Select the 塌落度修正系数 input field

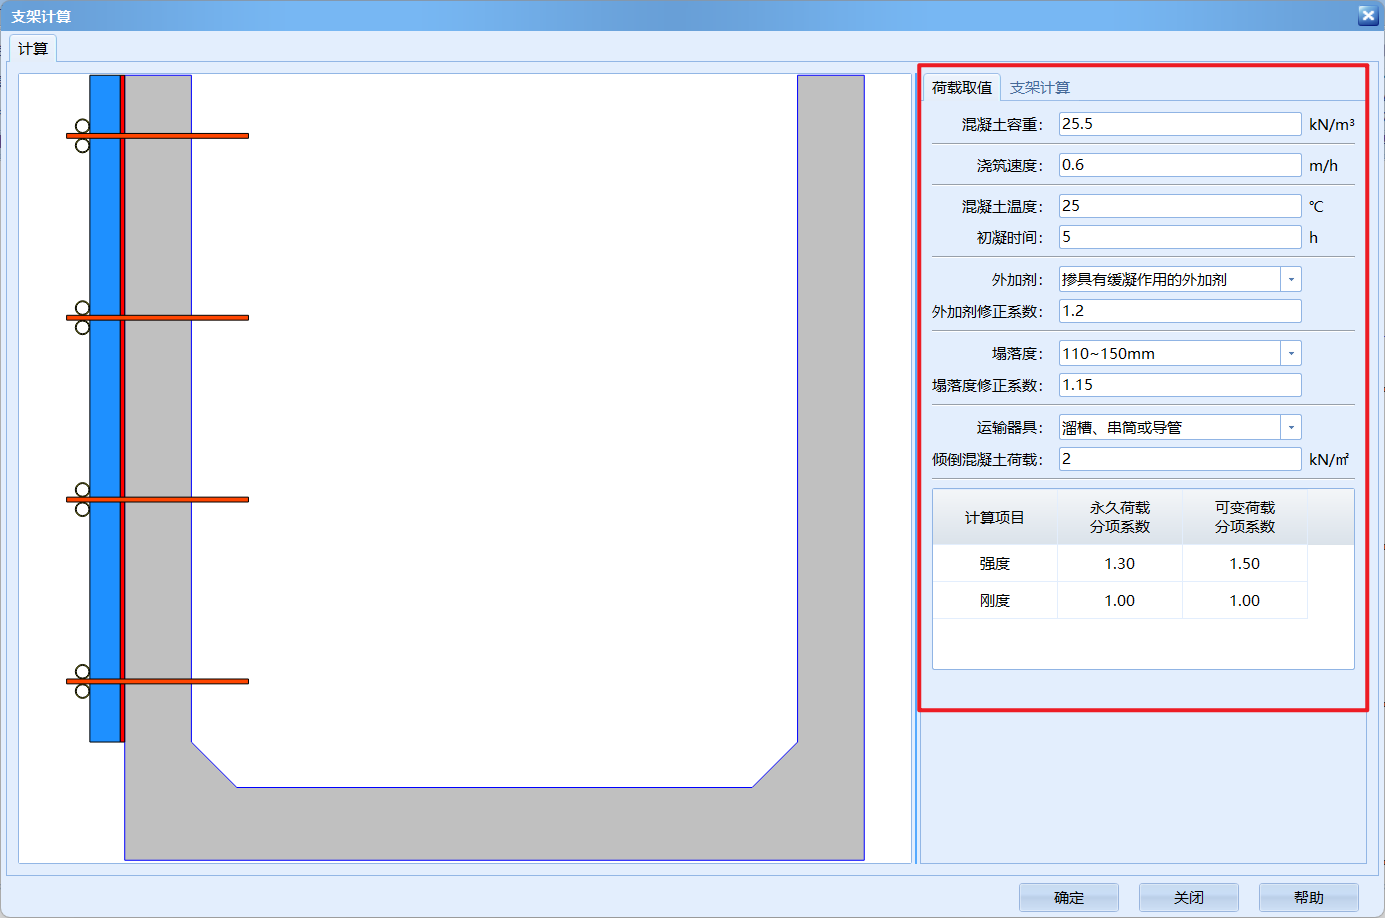[1179, 385]
